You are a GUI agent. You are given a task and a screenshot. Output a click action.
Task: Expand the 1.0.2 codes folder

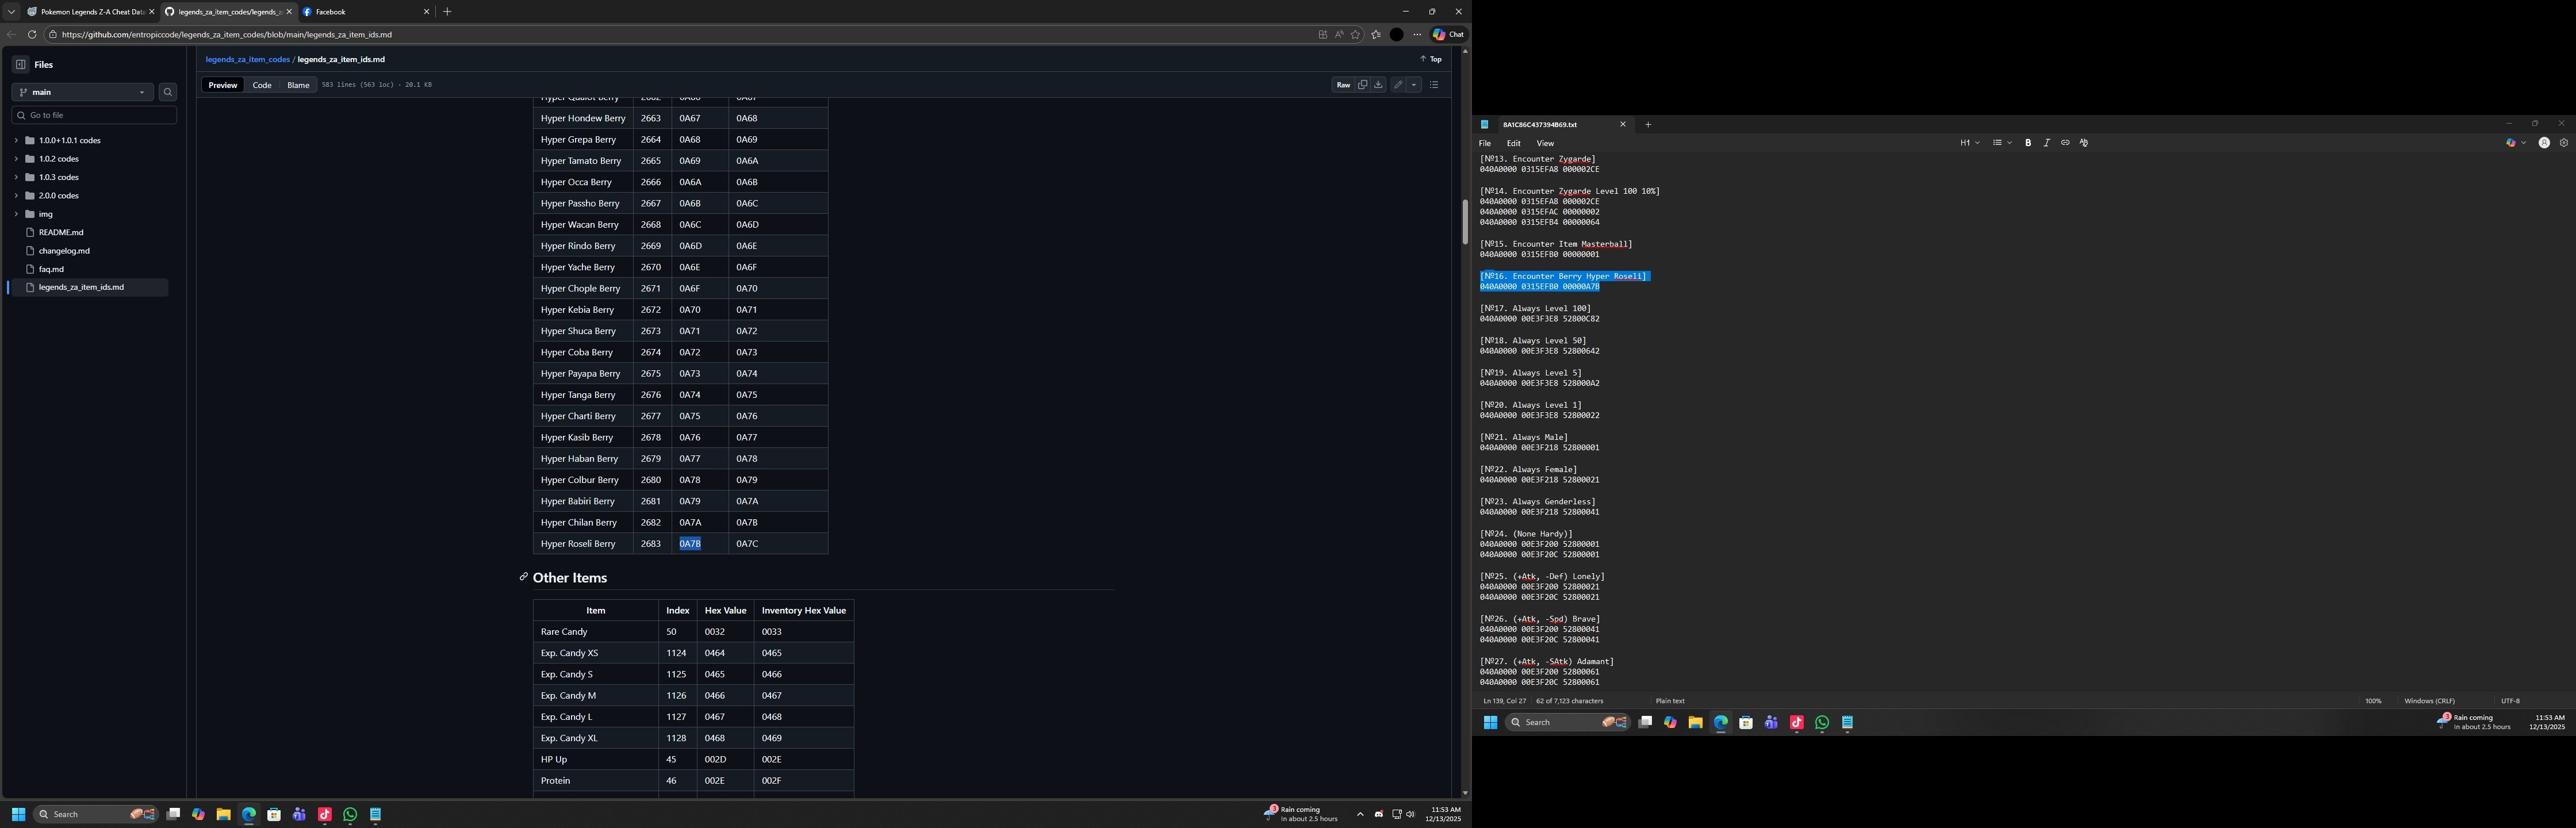pos(16,159)
